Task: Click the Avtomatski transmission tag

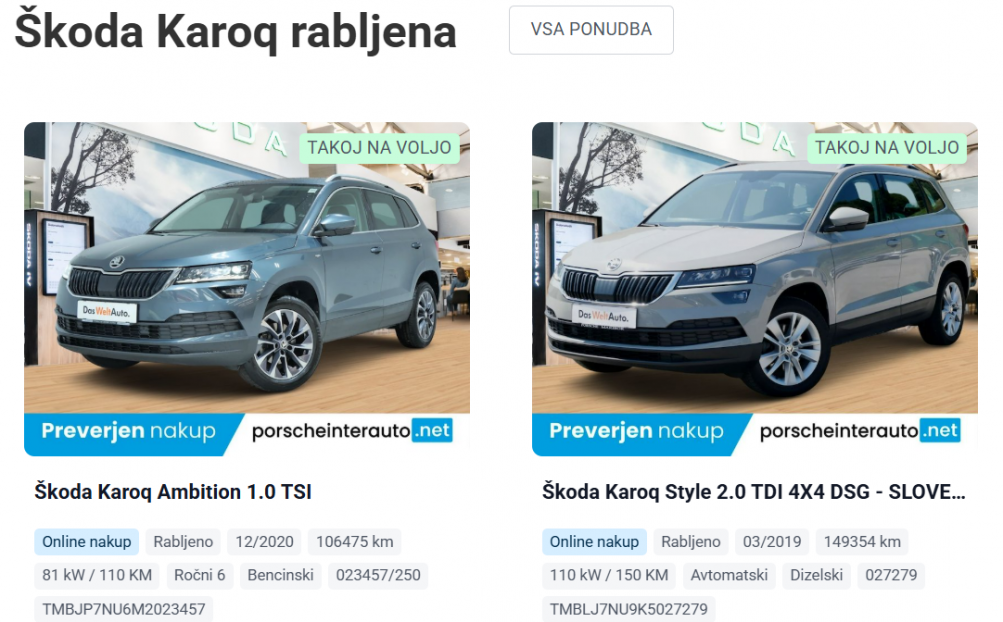Action: (x=729, y=575)
